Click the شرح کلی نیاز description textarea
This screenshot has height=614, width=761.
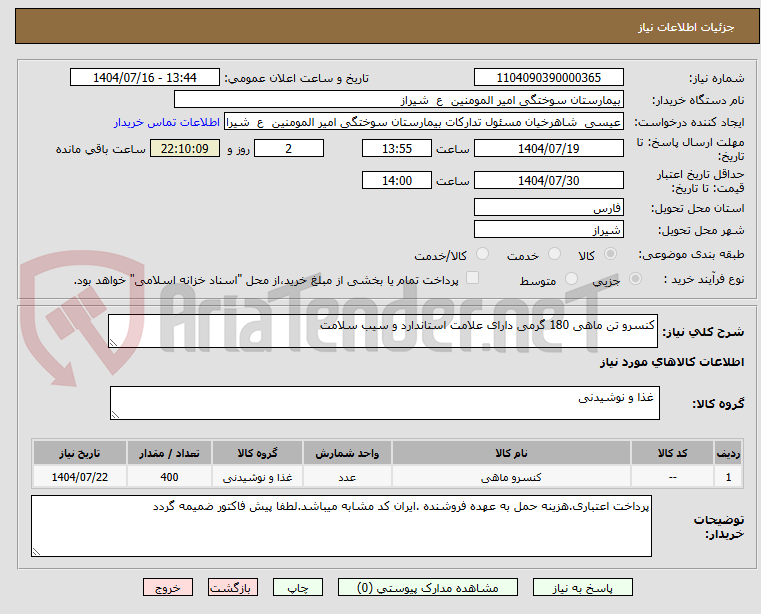coord(382,331)
